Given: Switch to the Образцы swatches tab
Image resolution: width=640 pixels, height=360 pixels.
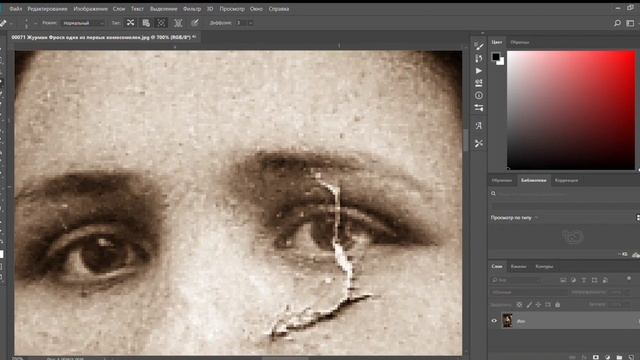Looking at the screenshot, I should coord(520,42).
